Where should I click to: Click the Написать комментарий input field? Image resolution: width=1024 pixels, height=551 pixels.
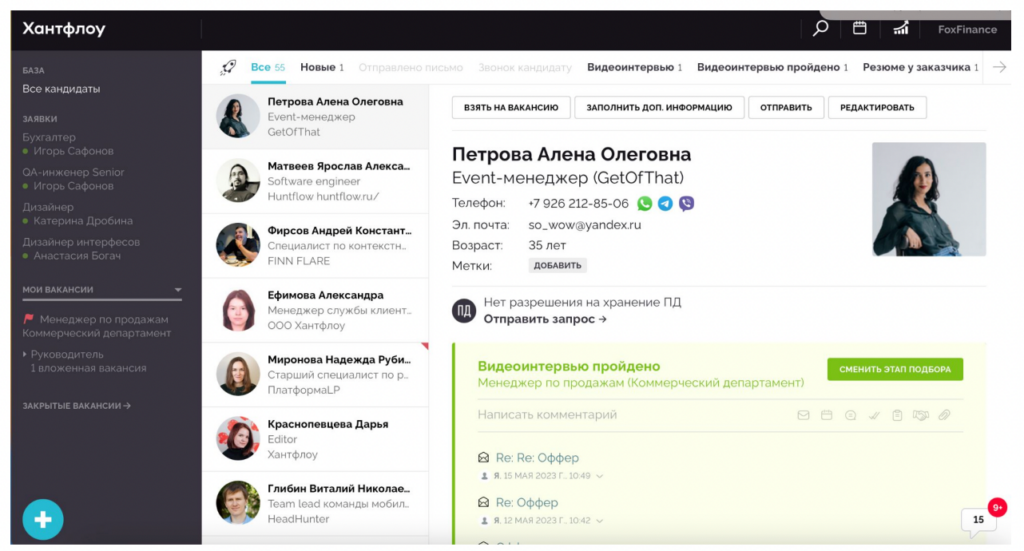click(x=600, y=415)
